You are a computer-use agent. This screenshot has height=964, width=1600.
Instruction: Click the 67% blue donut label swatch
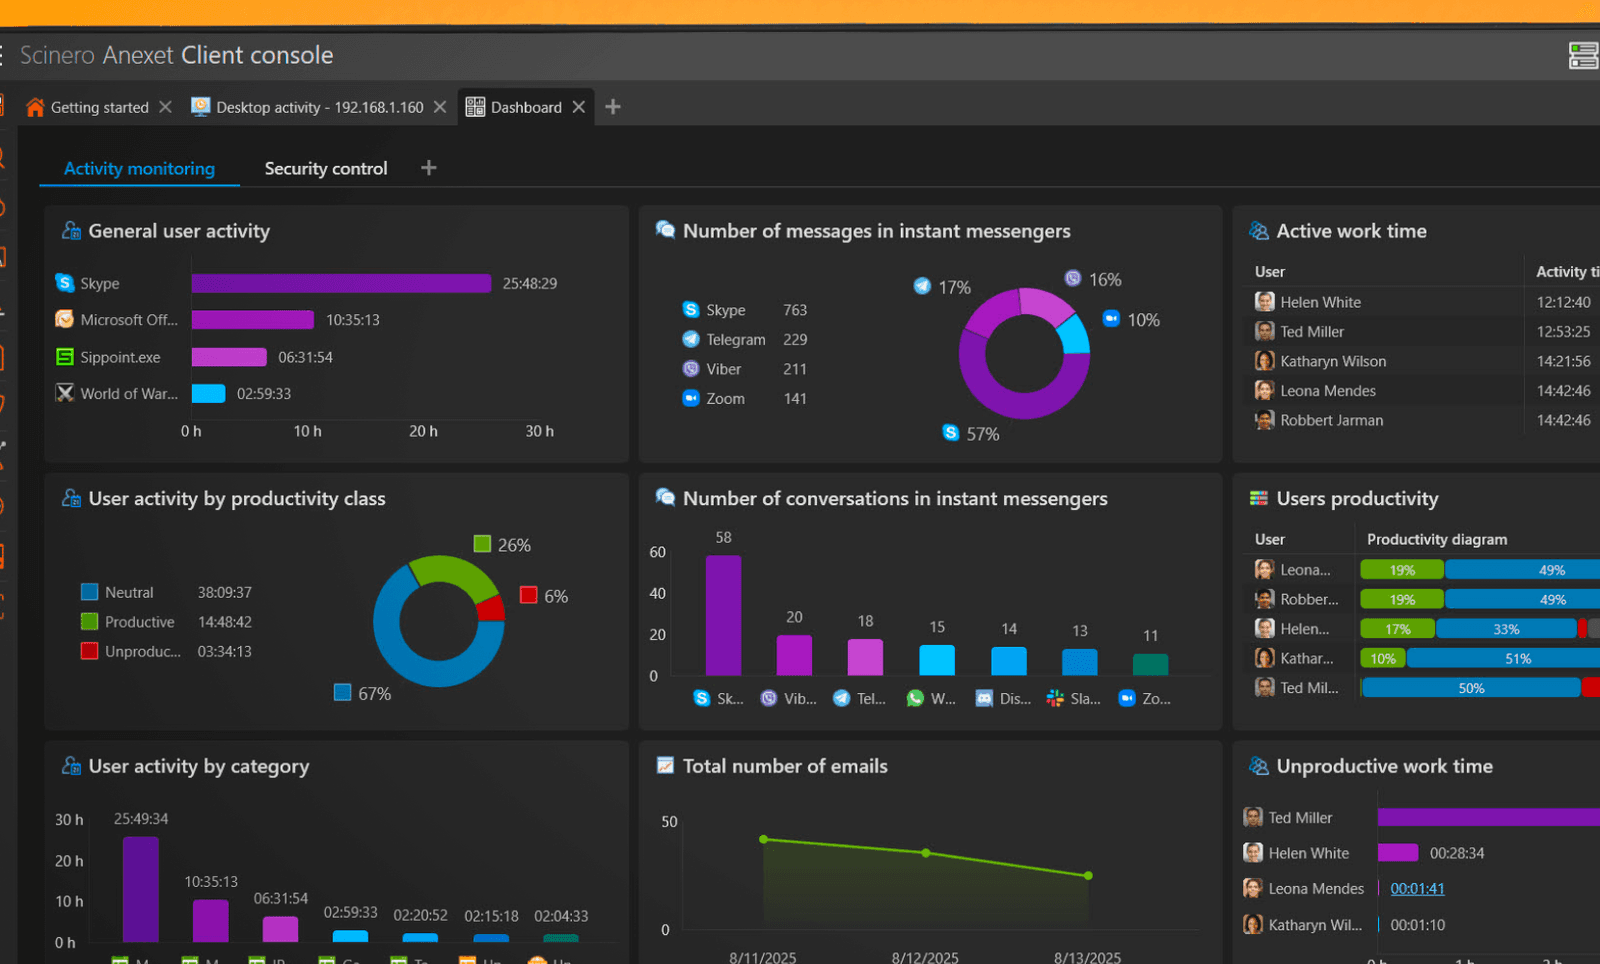pyautogui.click(x=342, y=692)
